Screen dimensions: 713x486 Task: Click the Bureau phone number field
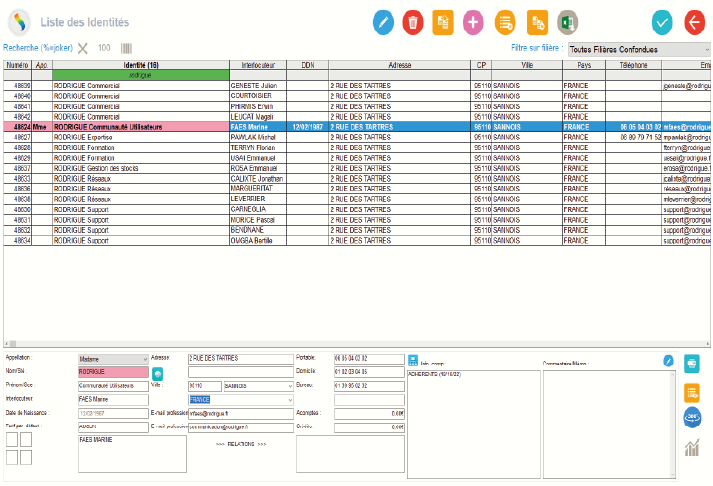click(369, 386)
